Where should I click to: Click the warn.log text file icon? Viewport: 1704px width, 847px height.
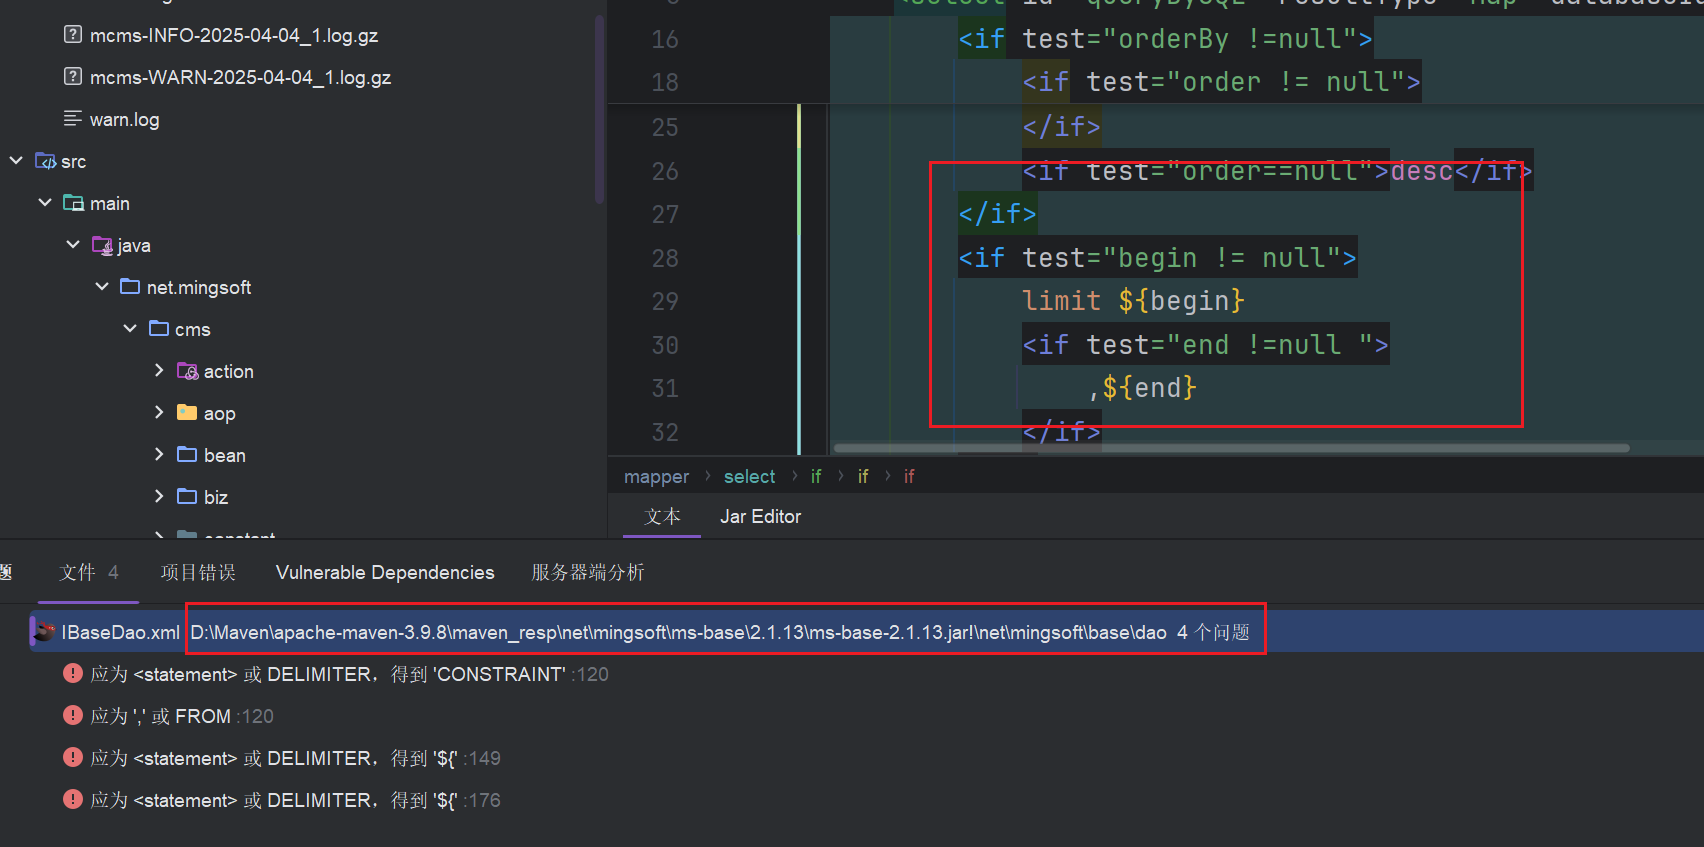click(73, 119)
